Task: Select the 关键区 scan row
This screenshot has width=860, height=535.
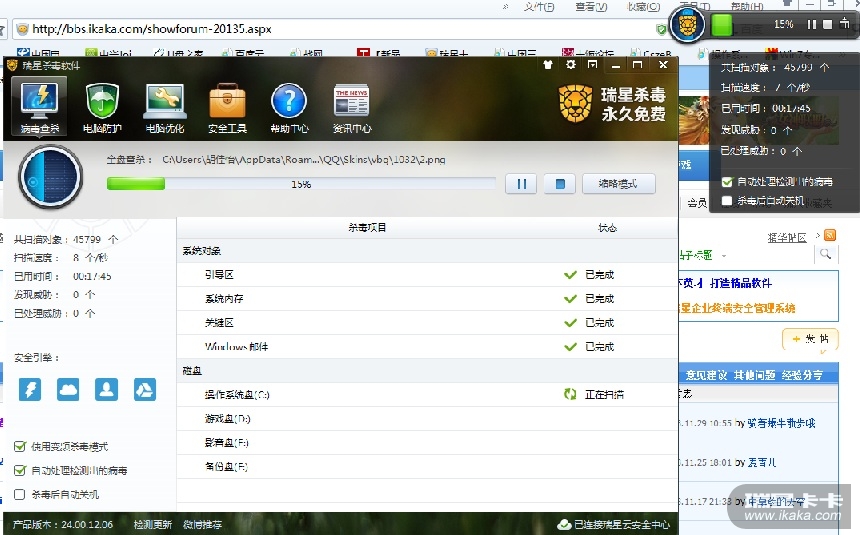Action: 427,323
